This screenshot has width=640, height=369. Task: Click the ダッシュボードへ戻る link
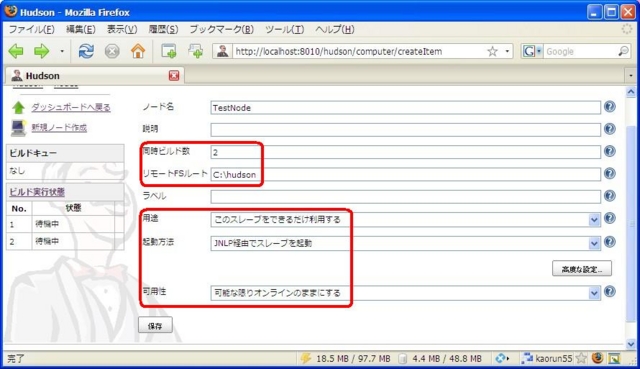point(71,107)
